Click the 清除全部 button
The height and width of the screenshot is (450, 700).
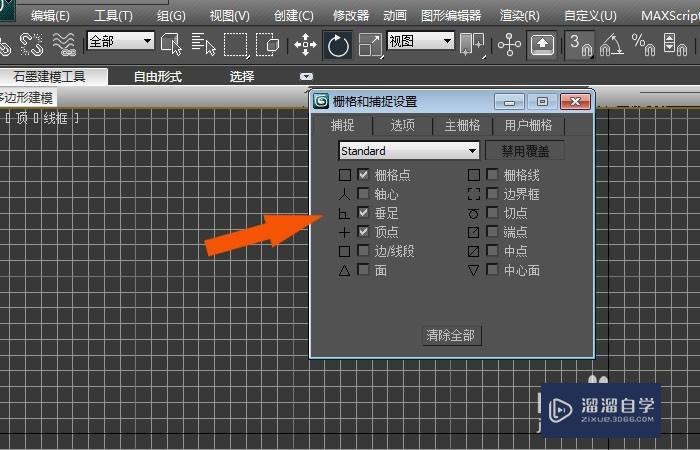[451, 335]
